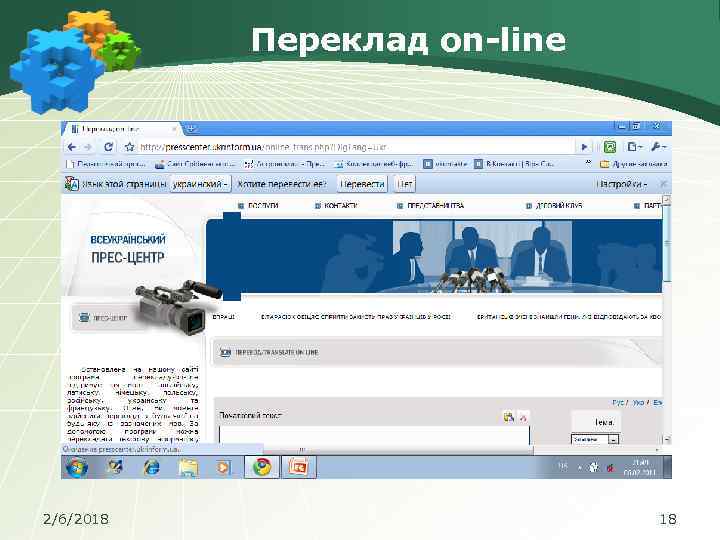Open Windows Media Player from taskbar
This screenshot has height=540, width=720.
(223, 467)
